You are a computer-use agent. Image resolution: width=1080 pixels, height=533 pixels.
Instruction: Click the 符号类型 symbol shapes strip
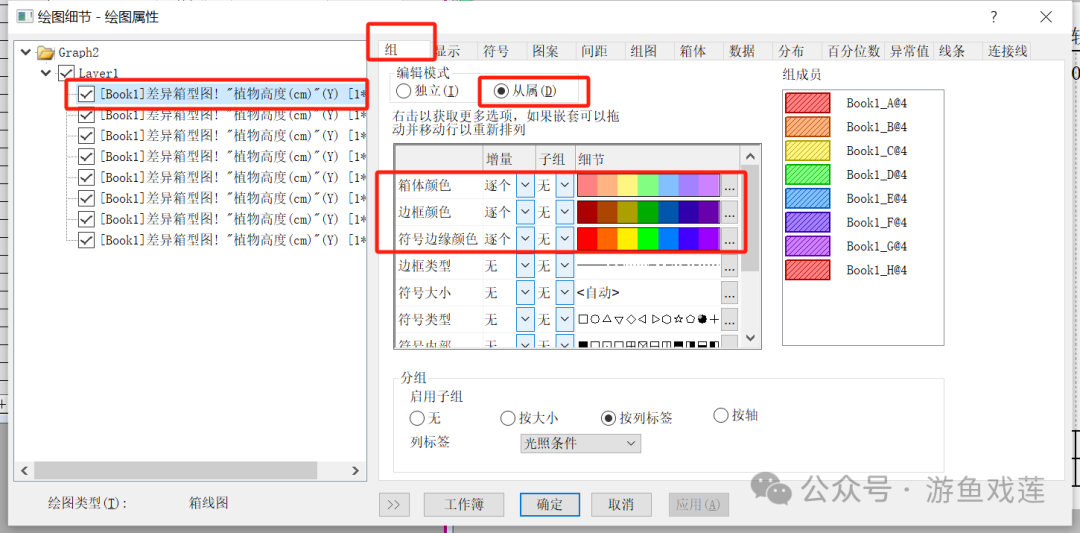[x=647, y=320]
